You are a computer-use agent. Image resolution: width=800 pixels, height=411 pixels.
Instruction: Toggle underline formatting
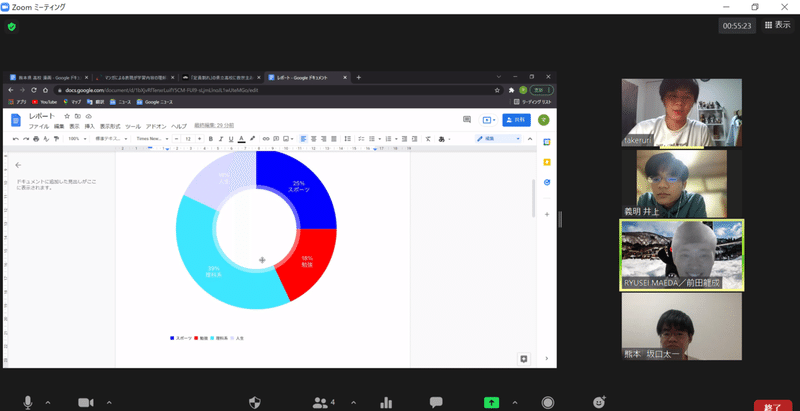coord(231,139)
